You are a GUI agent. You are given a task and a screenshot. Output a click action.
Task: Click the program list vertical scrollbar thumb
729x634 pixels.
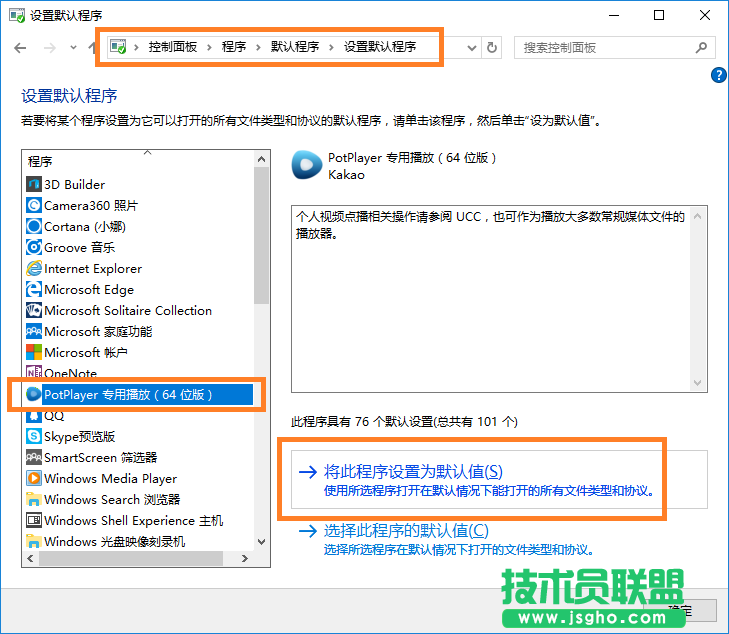click(261, 235)
